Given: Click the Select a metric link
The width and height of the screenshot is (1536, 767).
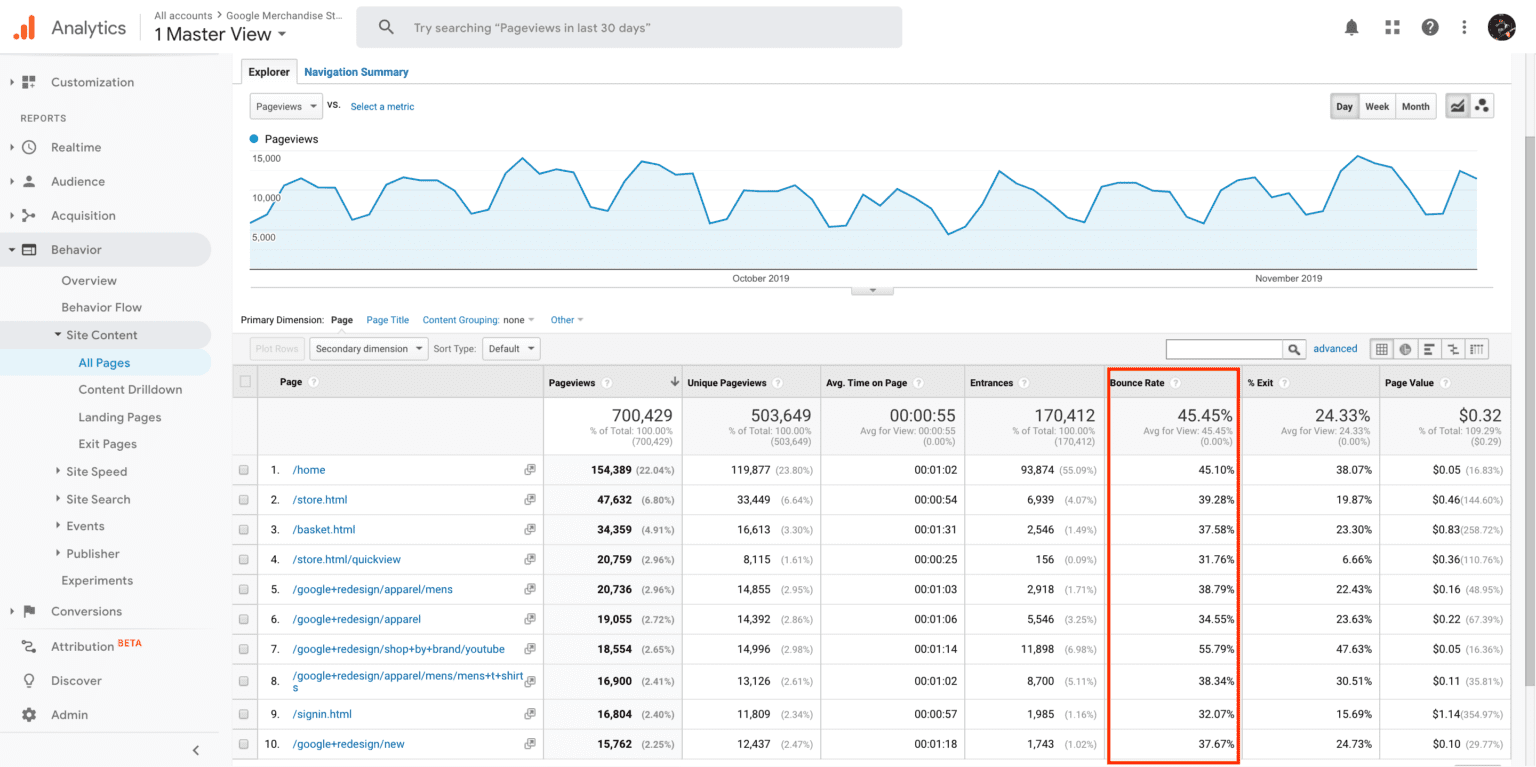Looking at the screenshot, I should 382,107.
